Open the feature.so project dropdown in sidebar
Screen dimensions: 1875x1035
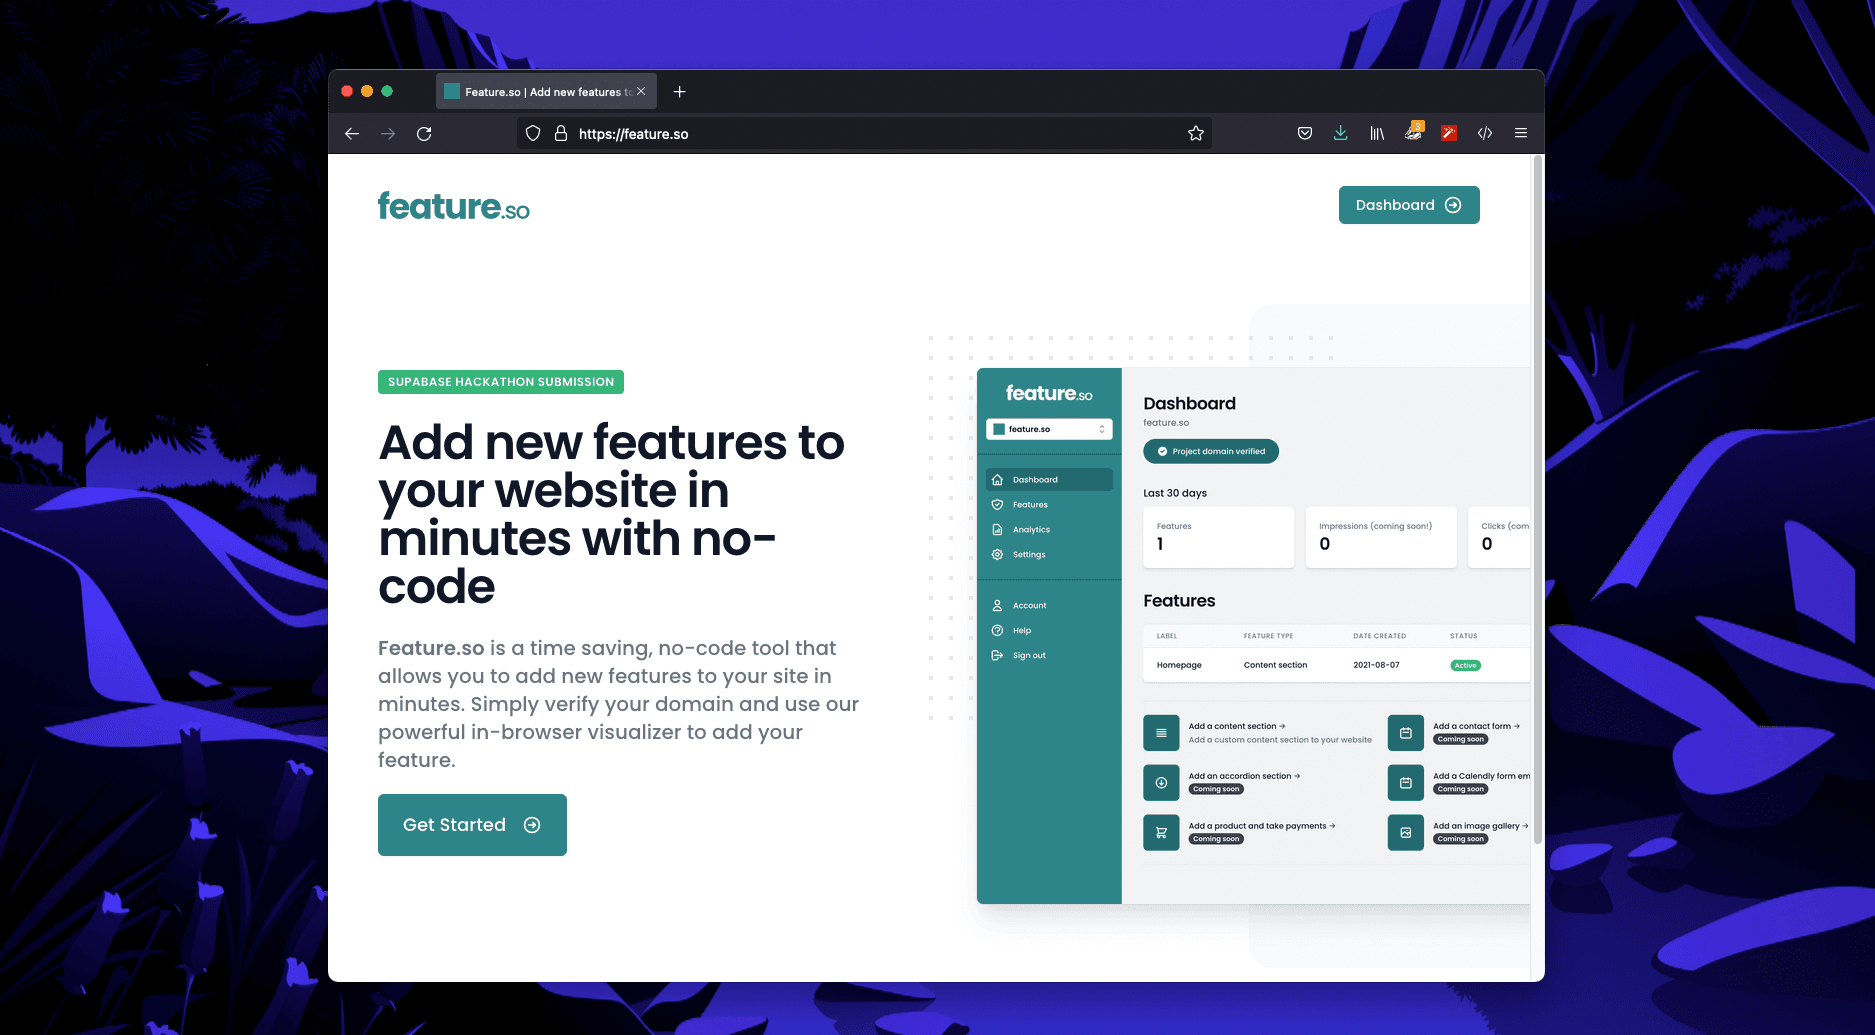[1049, 429]
